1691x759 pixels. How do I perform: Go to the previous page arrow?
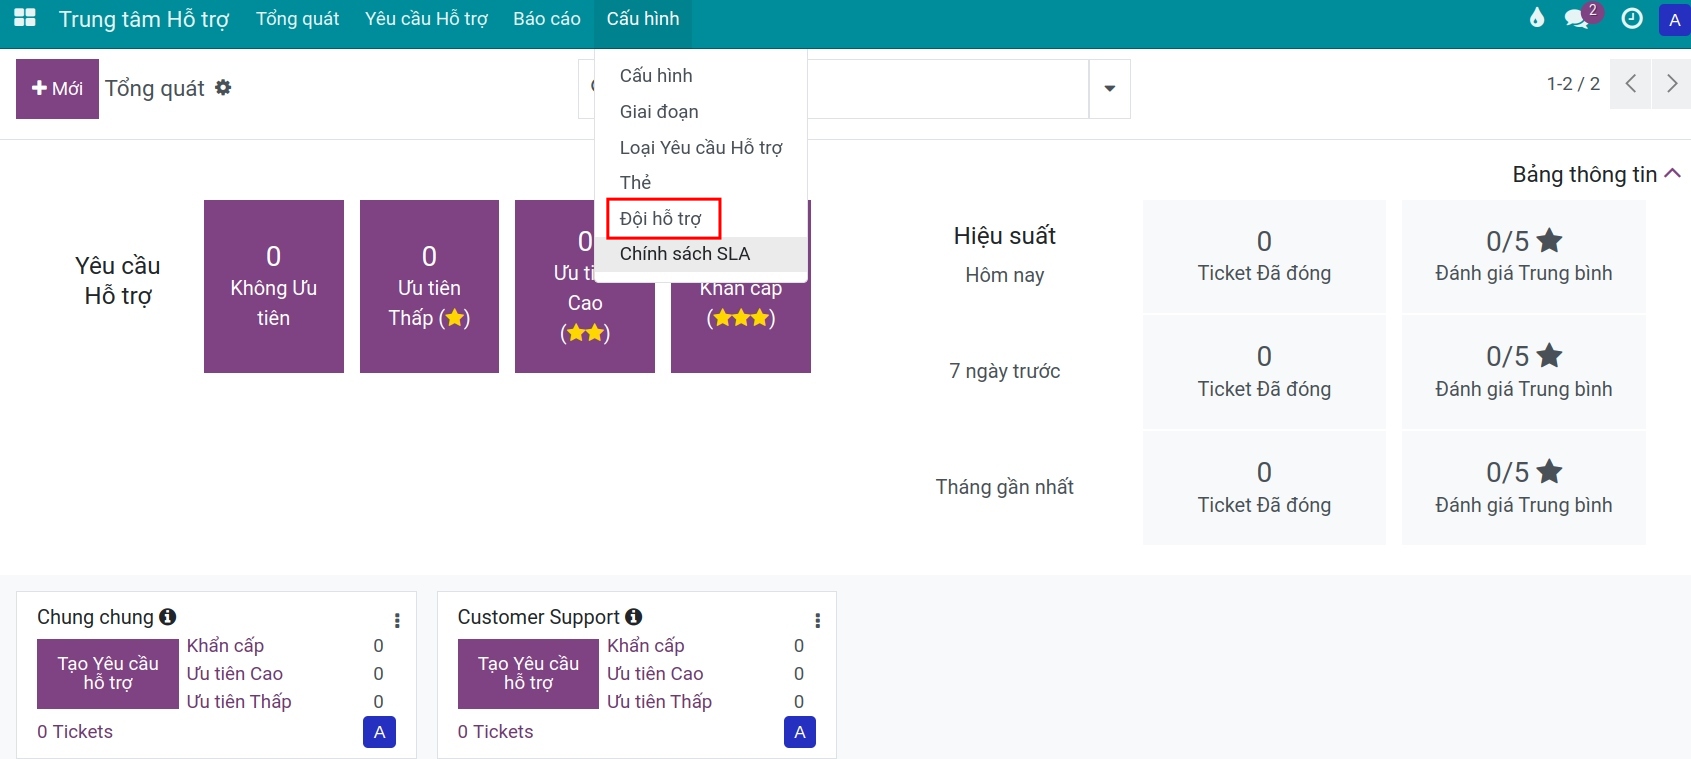point(1631,84)
